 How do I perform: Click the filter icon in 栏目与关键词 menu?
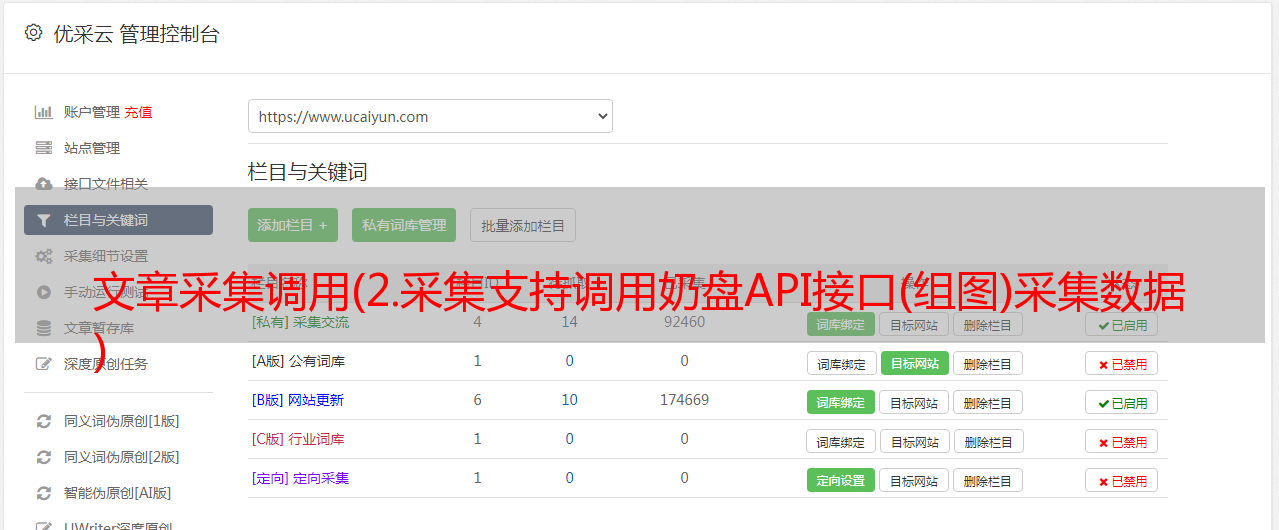tap(43, 220)
